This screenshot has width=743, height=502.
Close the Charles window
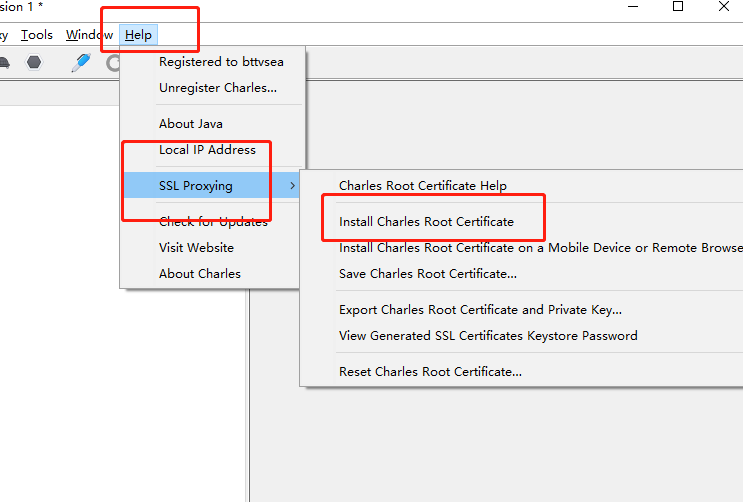(724, 7)
